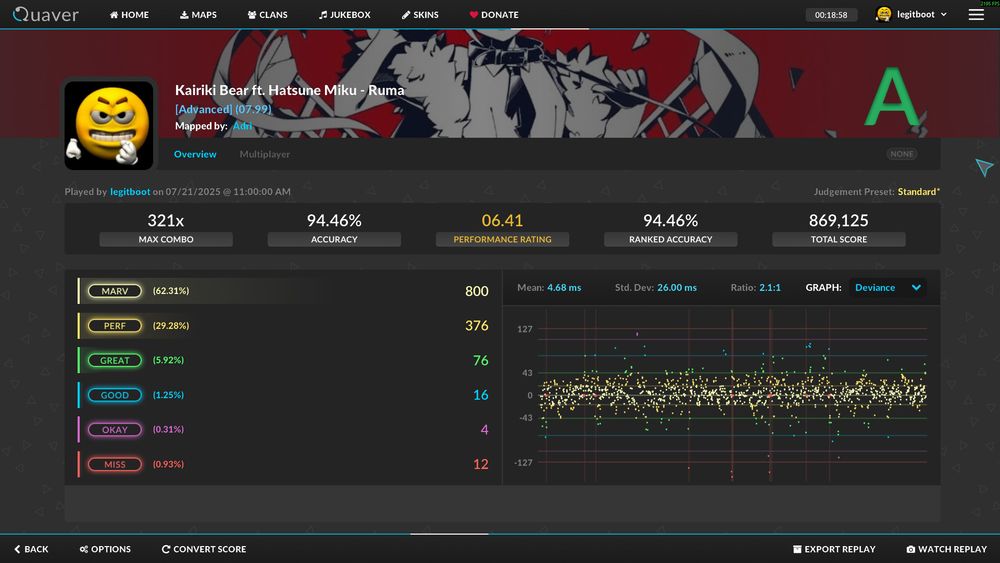
Task: Open OPTIONS from the bottom bar
Action: [105, 549]
